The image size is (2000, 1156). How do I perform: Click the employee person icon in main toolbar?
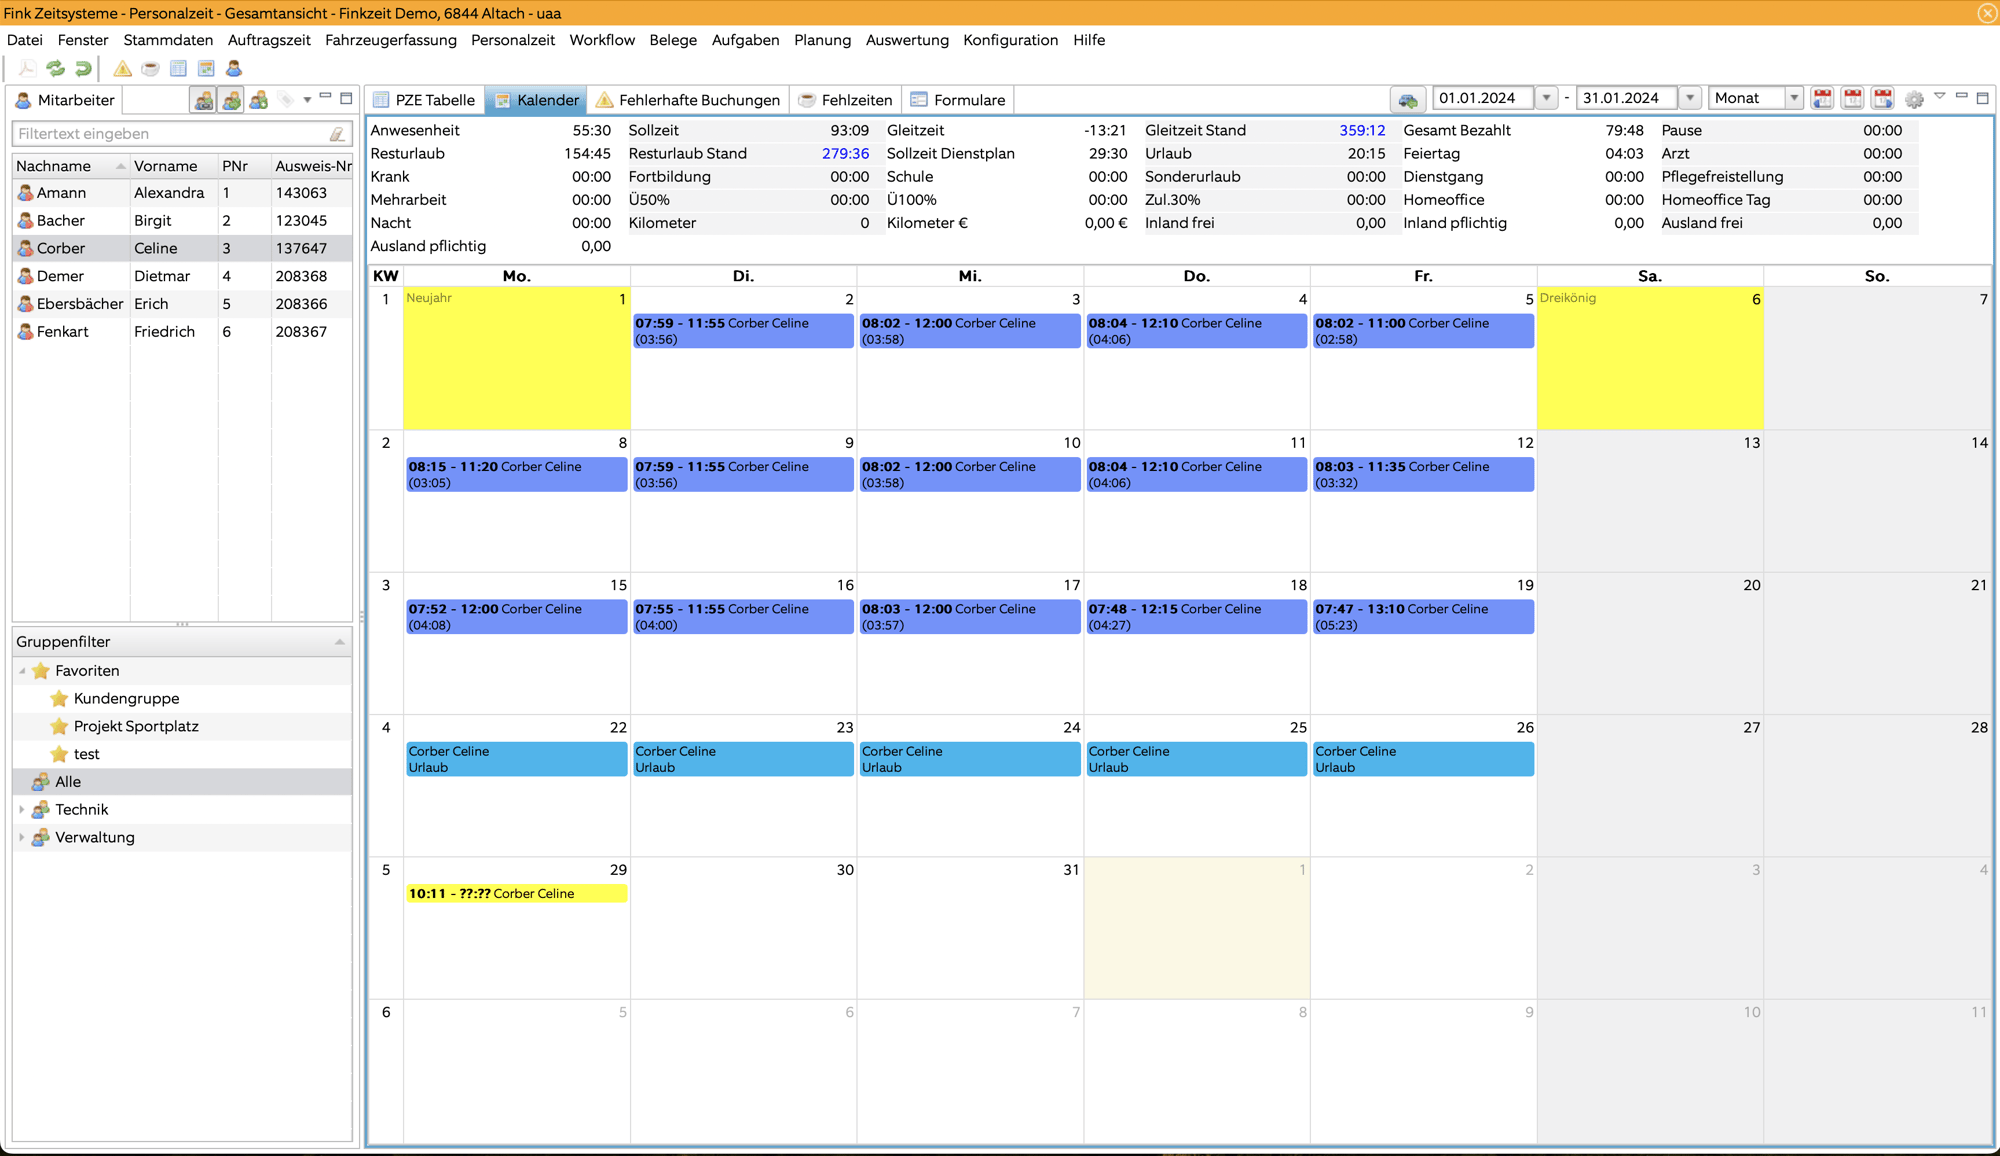234,68
